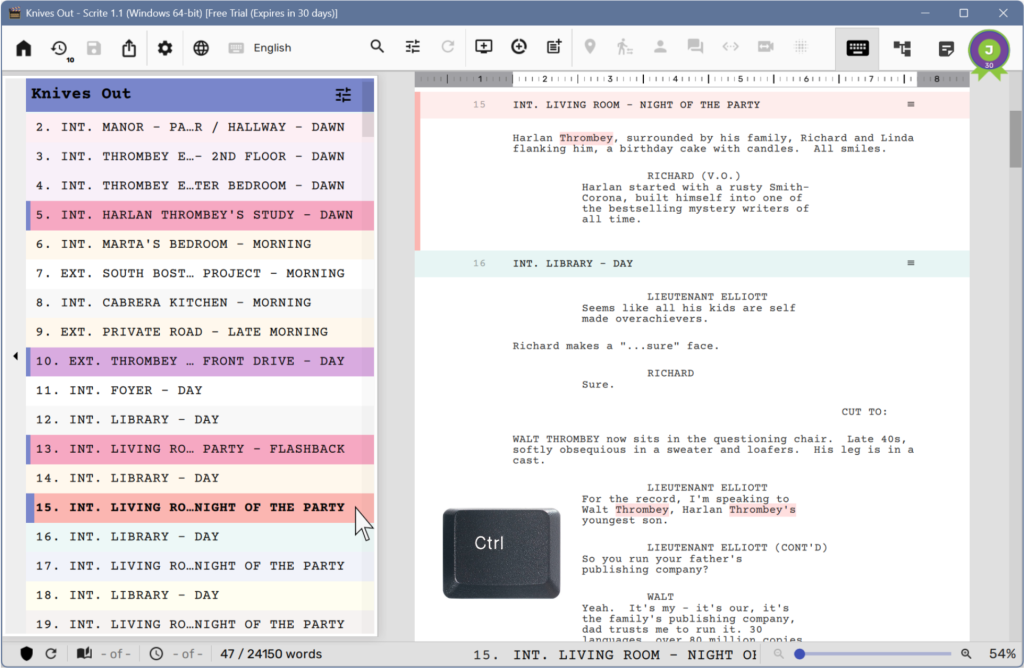Open the Home menu icon
The height and width of the screenshot is (668, 1024).
click(23, 47)
